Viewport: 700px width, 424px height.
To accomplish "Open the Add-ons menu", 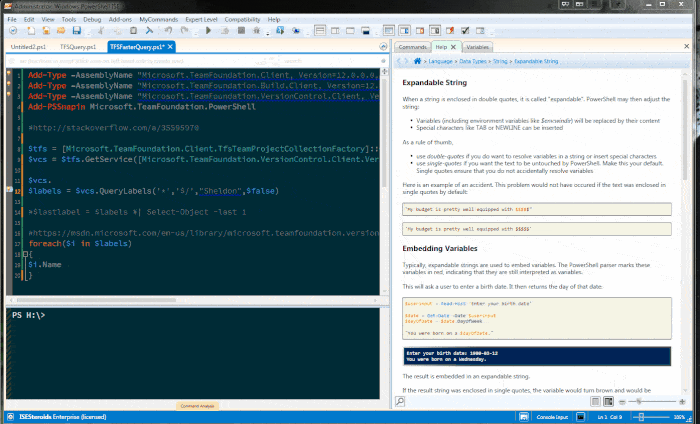I will pos(120,19).
